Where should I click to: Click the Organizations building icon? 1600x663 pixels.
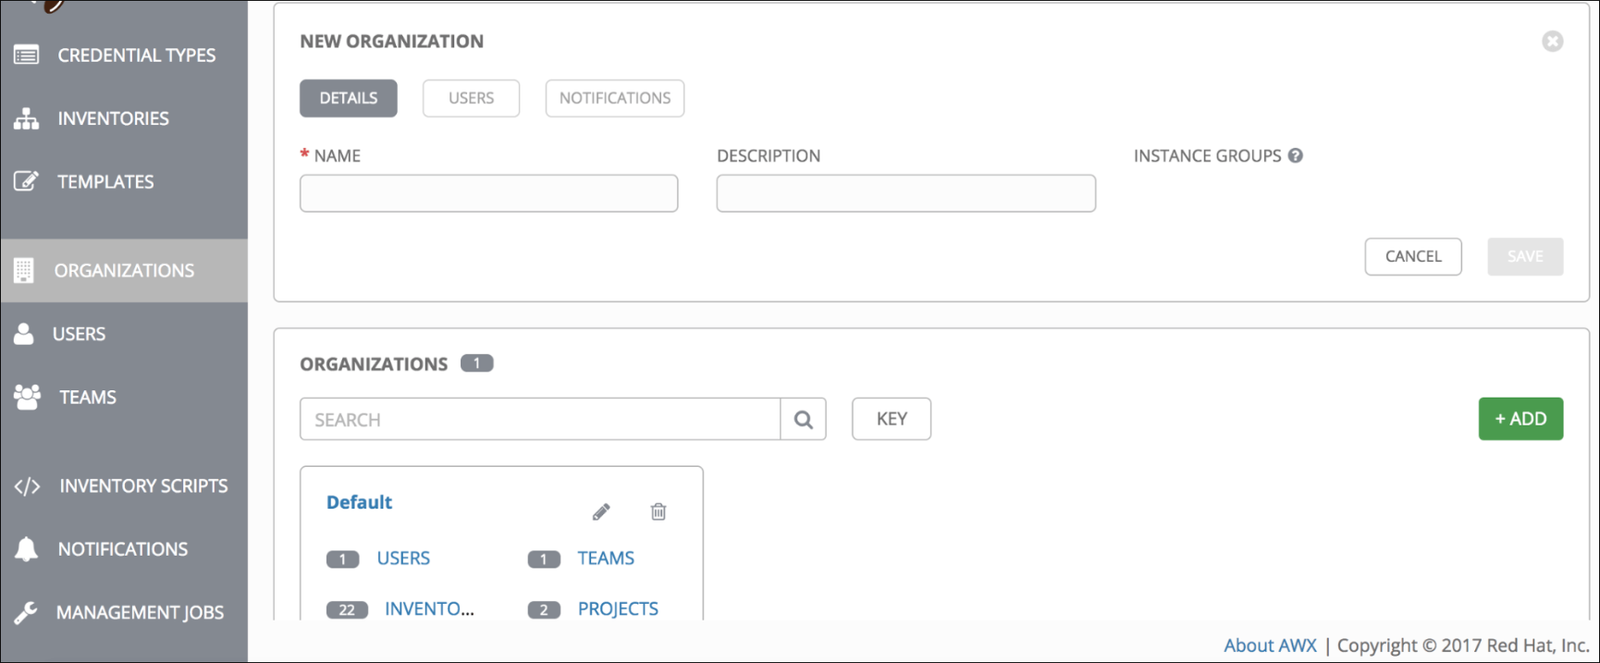(x=24, y=270)
